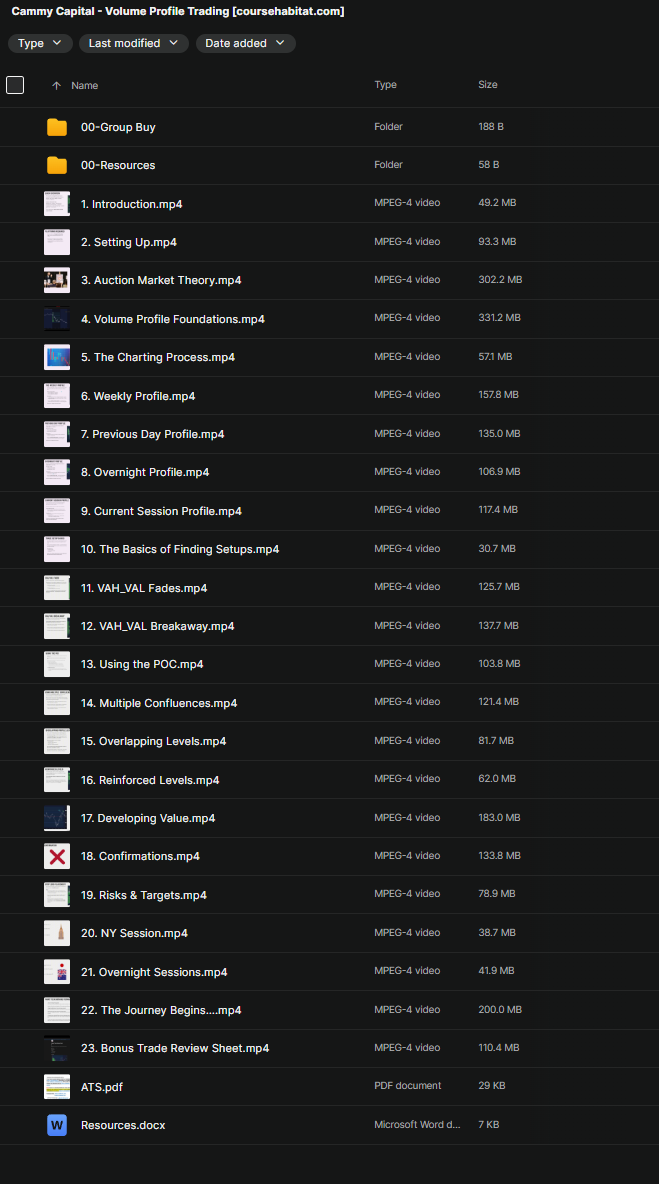Screen dimensions: 659x1184
Task: Open 1. Introduction.mp4 video file
Action: click(x=131, y=204)
